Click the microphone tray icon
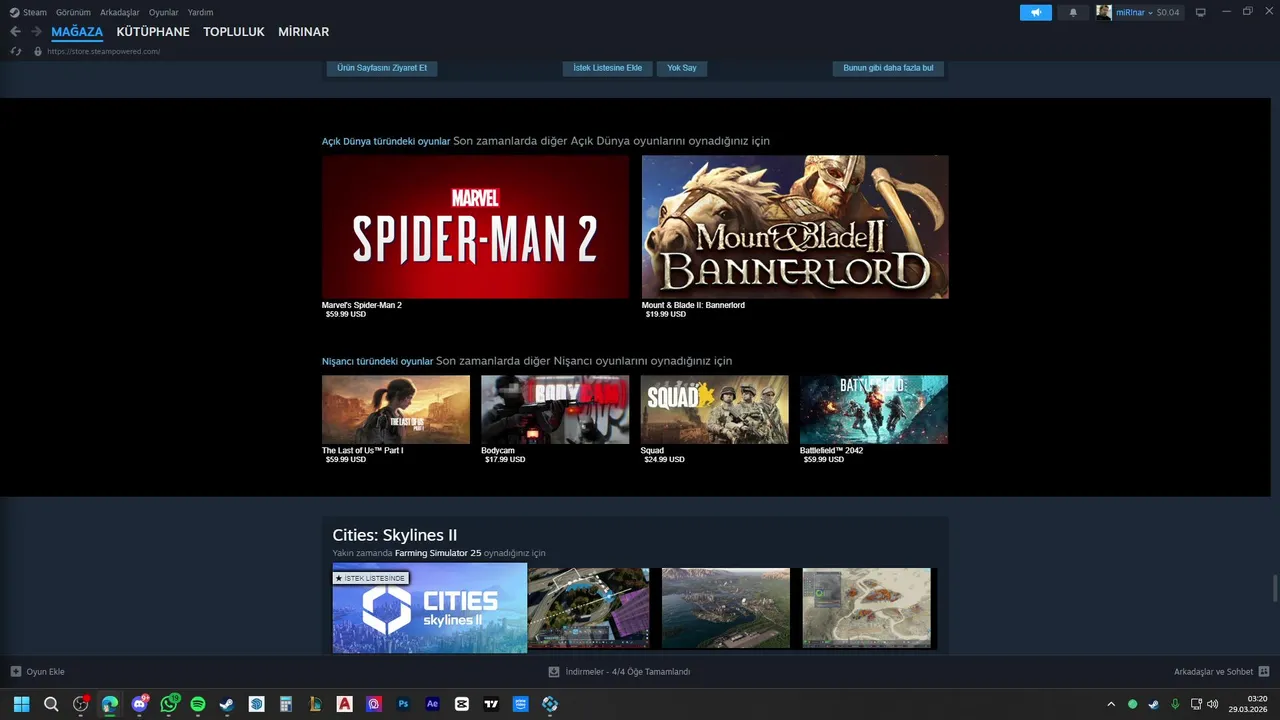This screenshot has width=1280, height=720. pos(1175,704)
